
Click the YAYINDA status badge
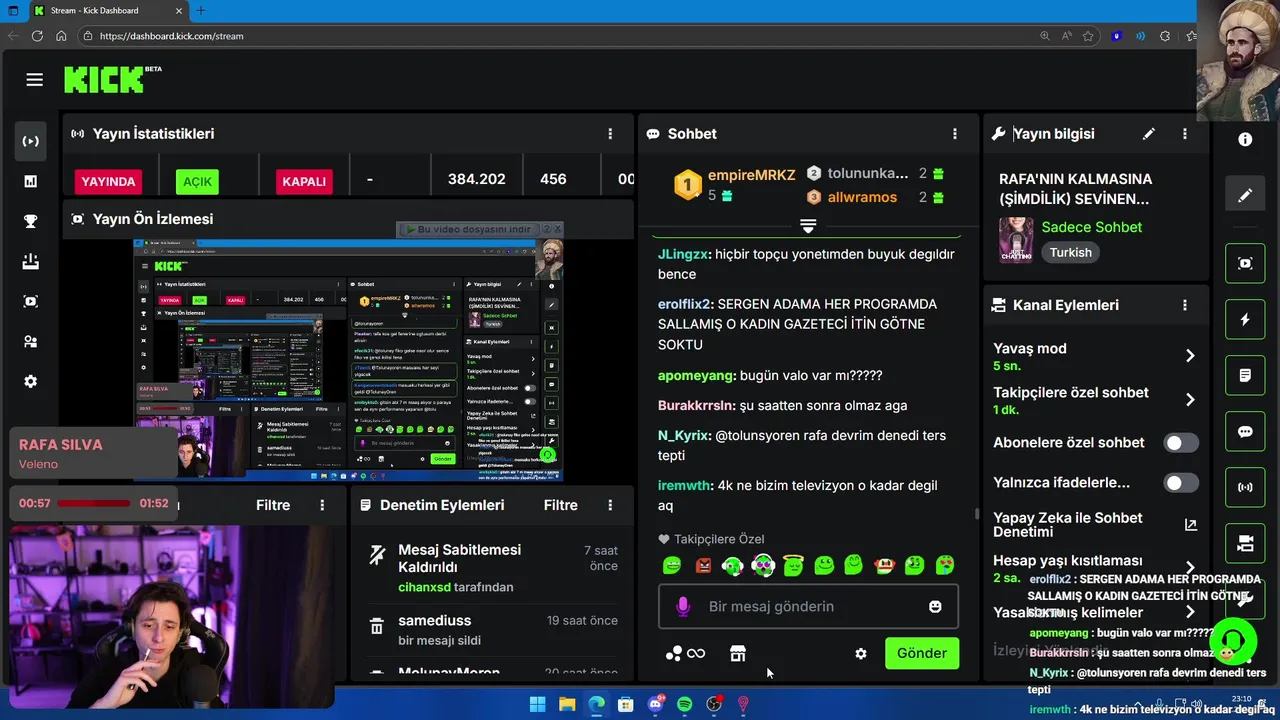(x=108, y=181)
